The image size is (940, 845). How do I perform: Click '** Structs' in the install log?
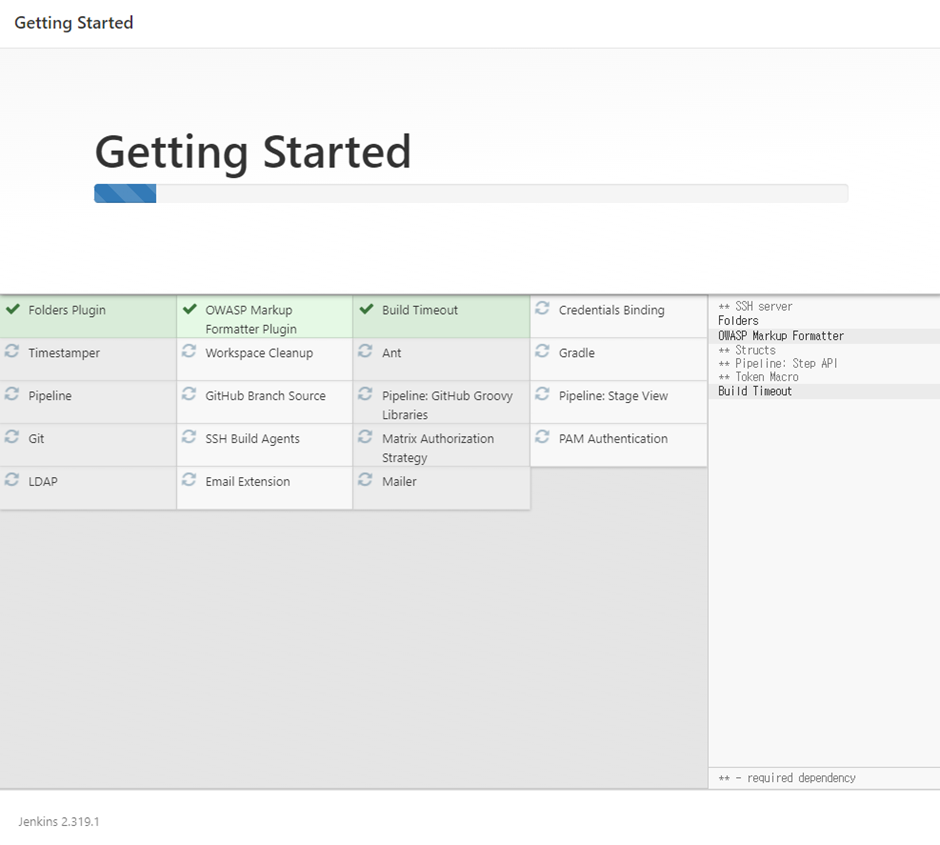tap(747, 350)
